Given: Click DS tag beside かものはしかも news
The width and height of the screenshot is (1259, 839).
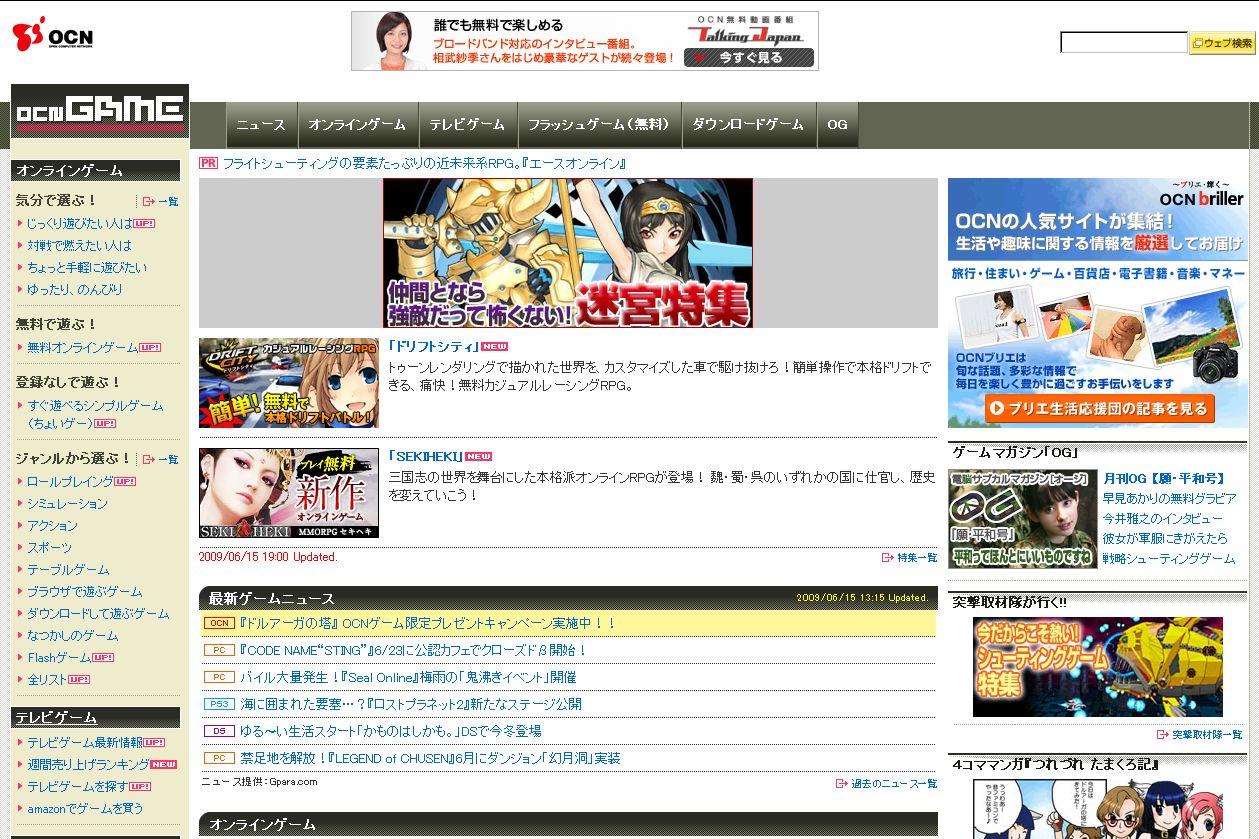Looking at the screenshot, I should 219,731.
